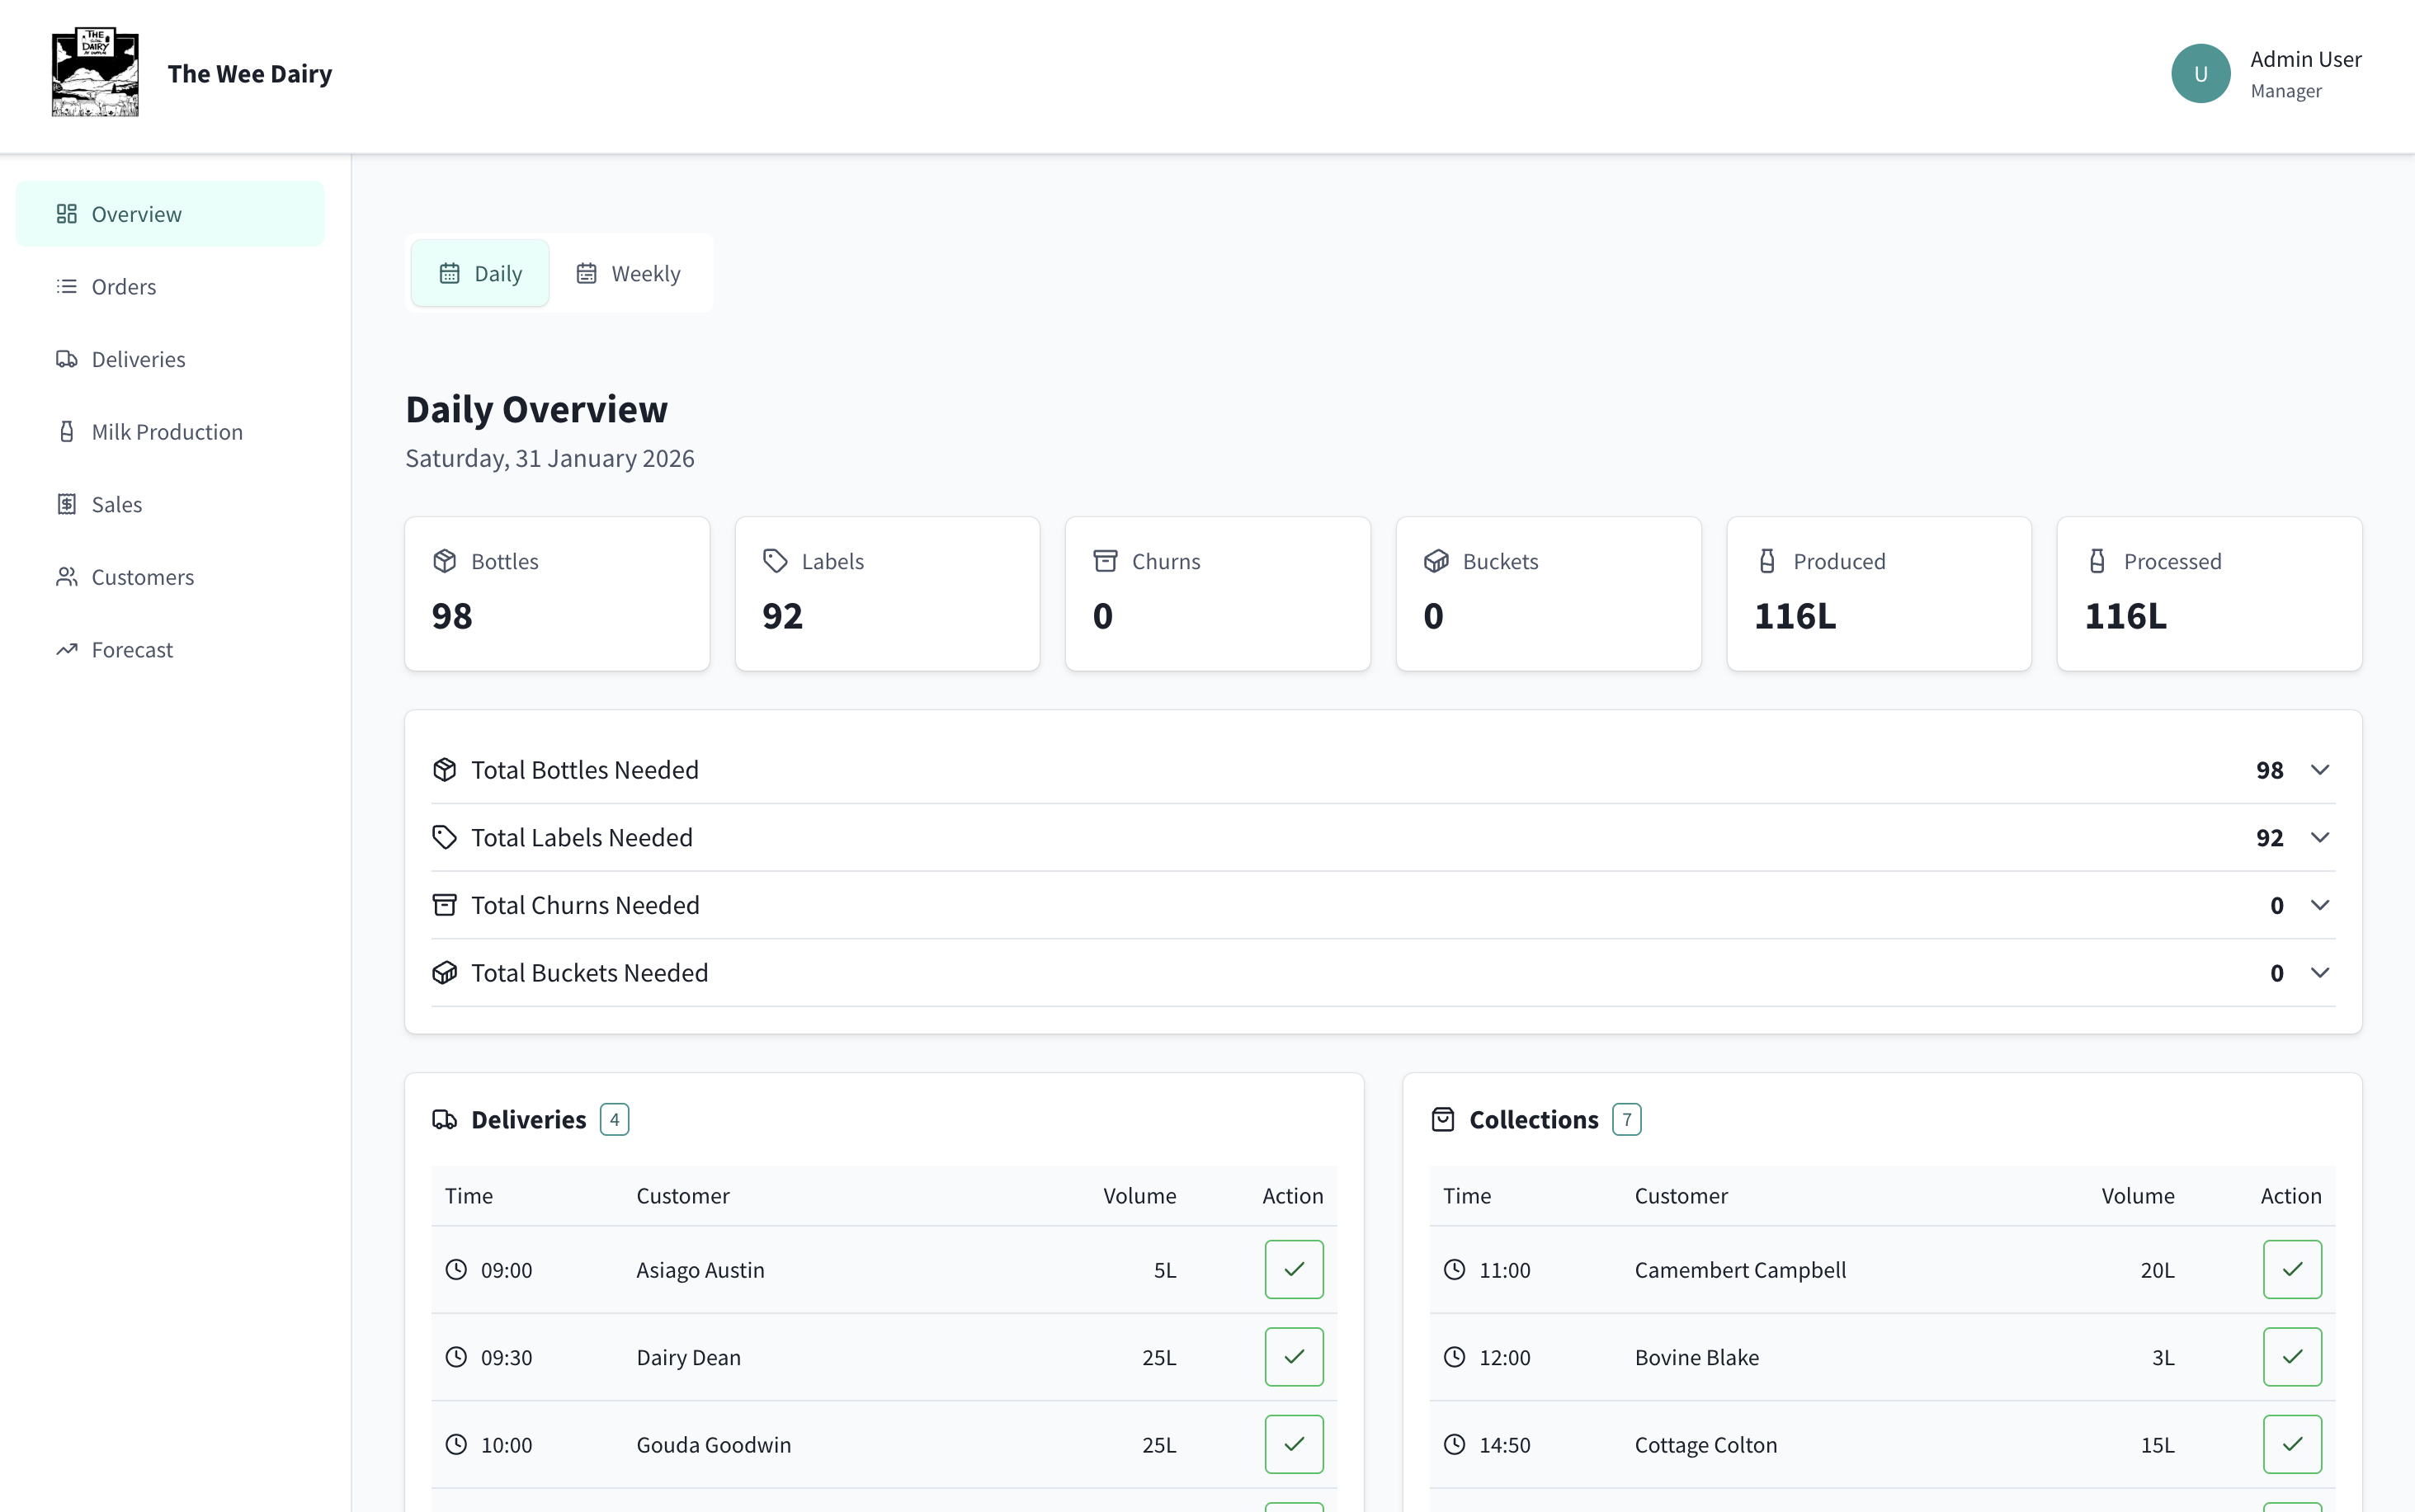Expand Total Labels Needed chevron
Screen dimensions: 2415x1512
(2319, 838)
